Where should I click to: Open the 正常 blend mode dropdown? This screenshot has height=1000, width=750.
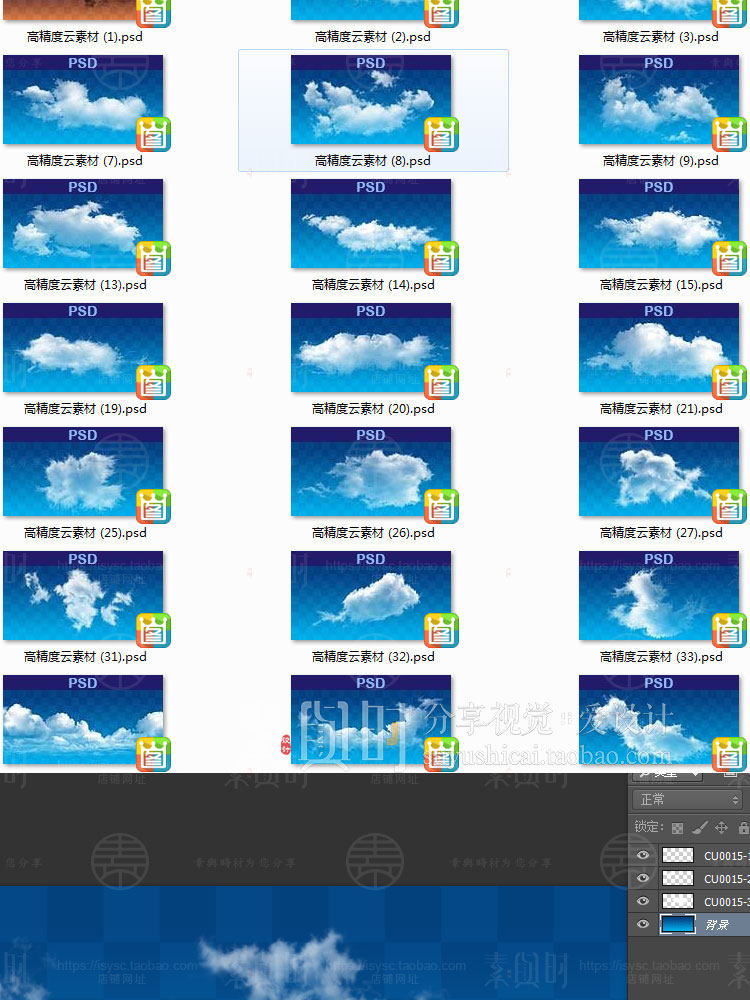click(688, 799)
